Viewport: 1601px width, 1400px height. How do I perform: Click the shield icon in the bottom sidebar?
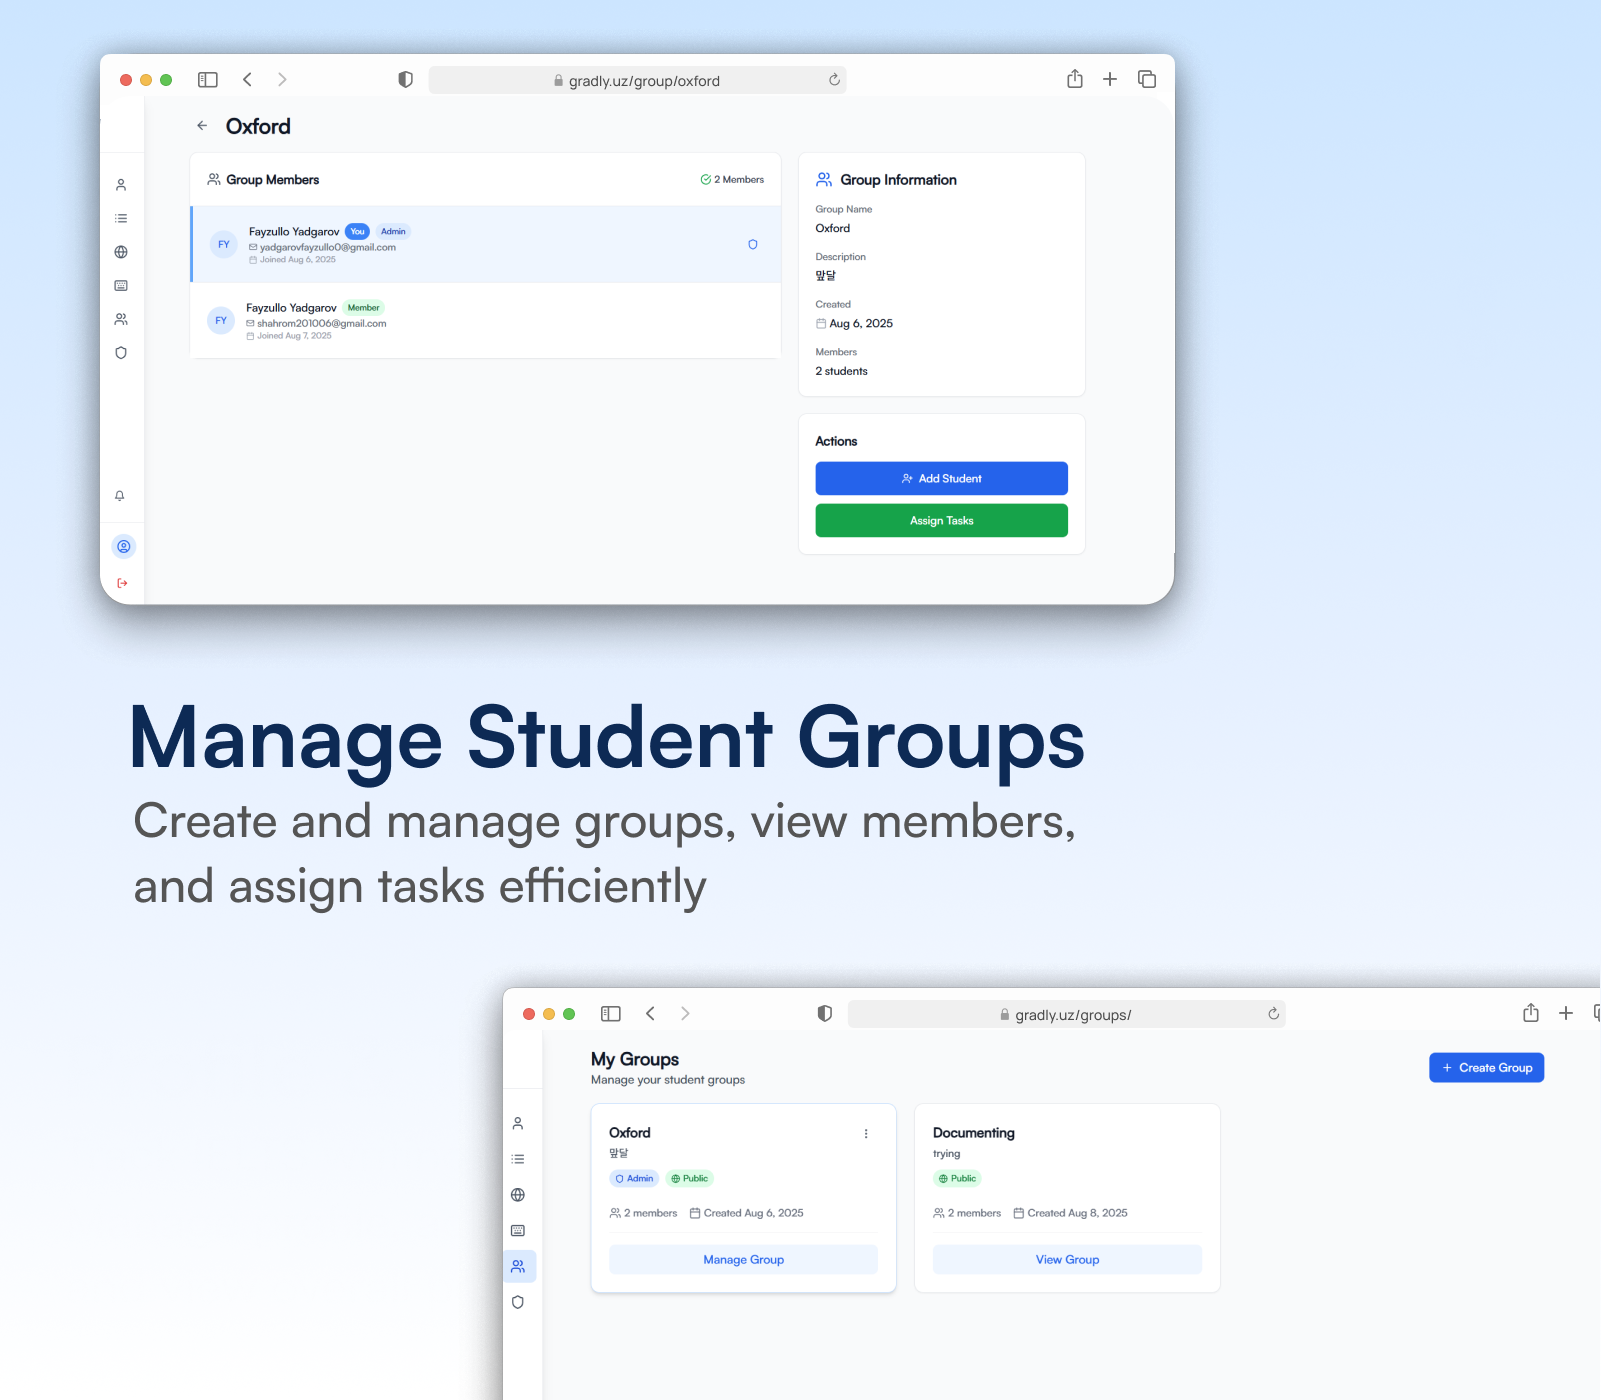coord(518,1302)
